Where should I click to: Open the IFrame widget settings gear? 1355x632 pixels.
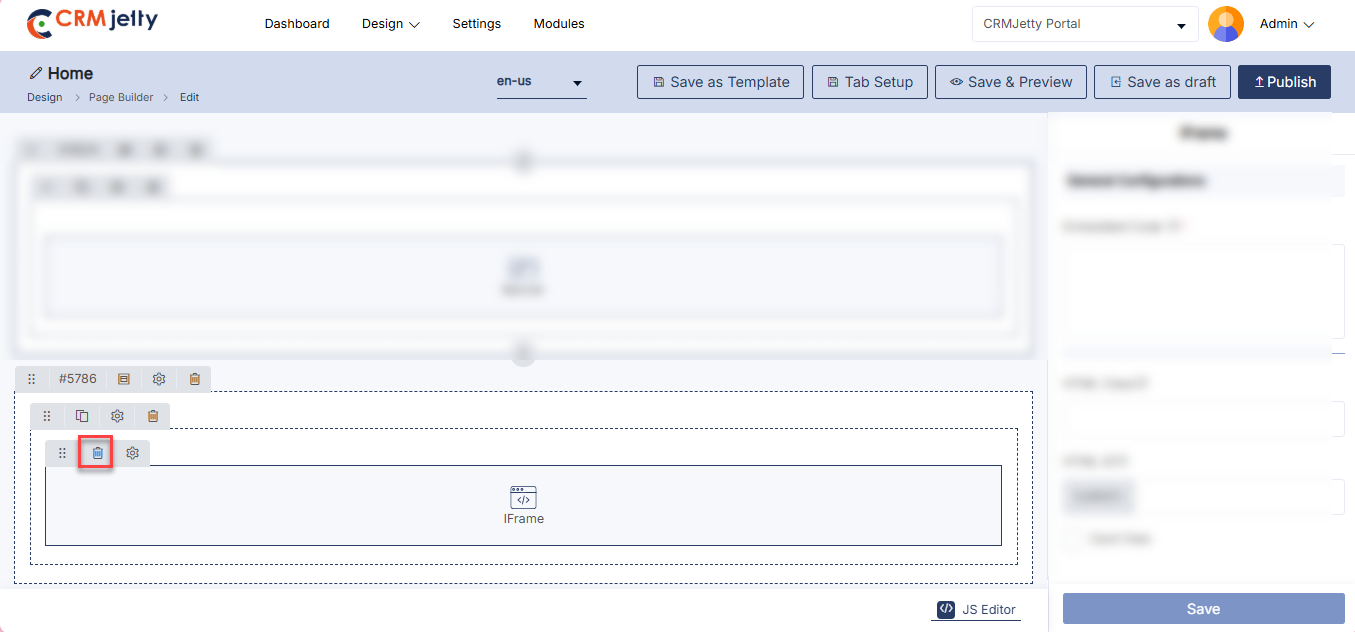(132, 453)
